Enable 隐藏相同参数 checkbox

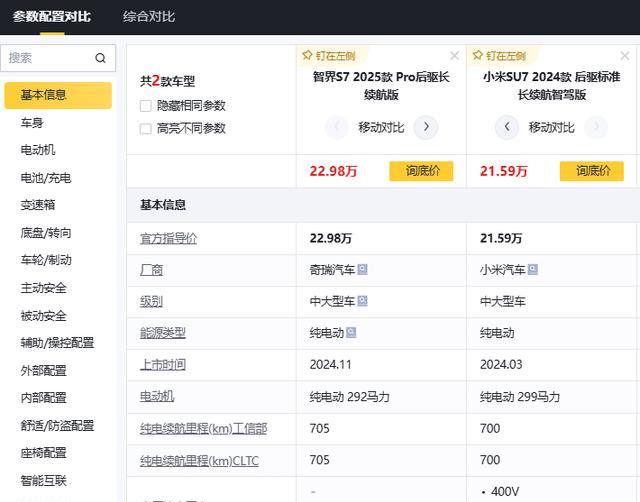(x=145, y=106)
